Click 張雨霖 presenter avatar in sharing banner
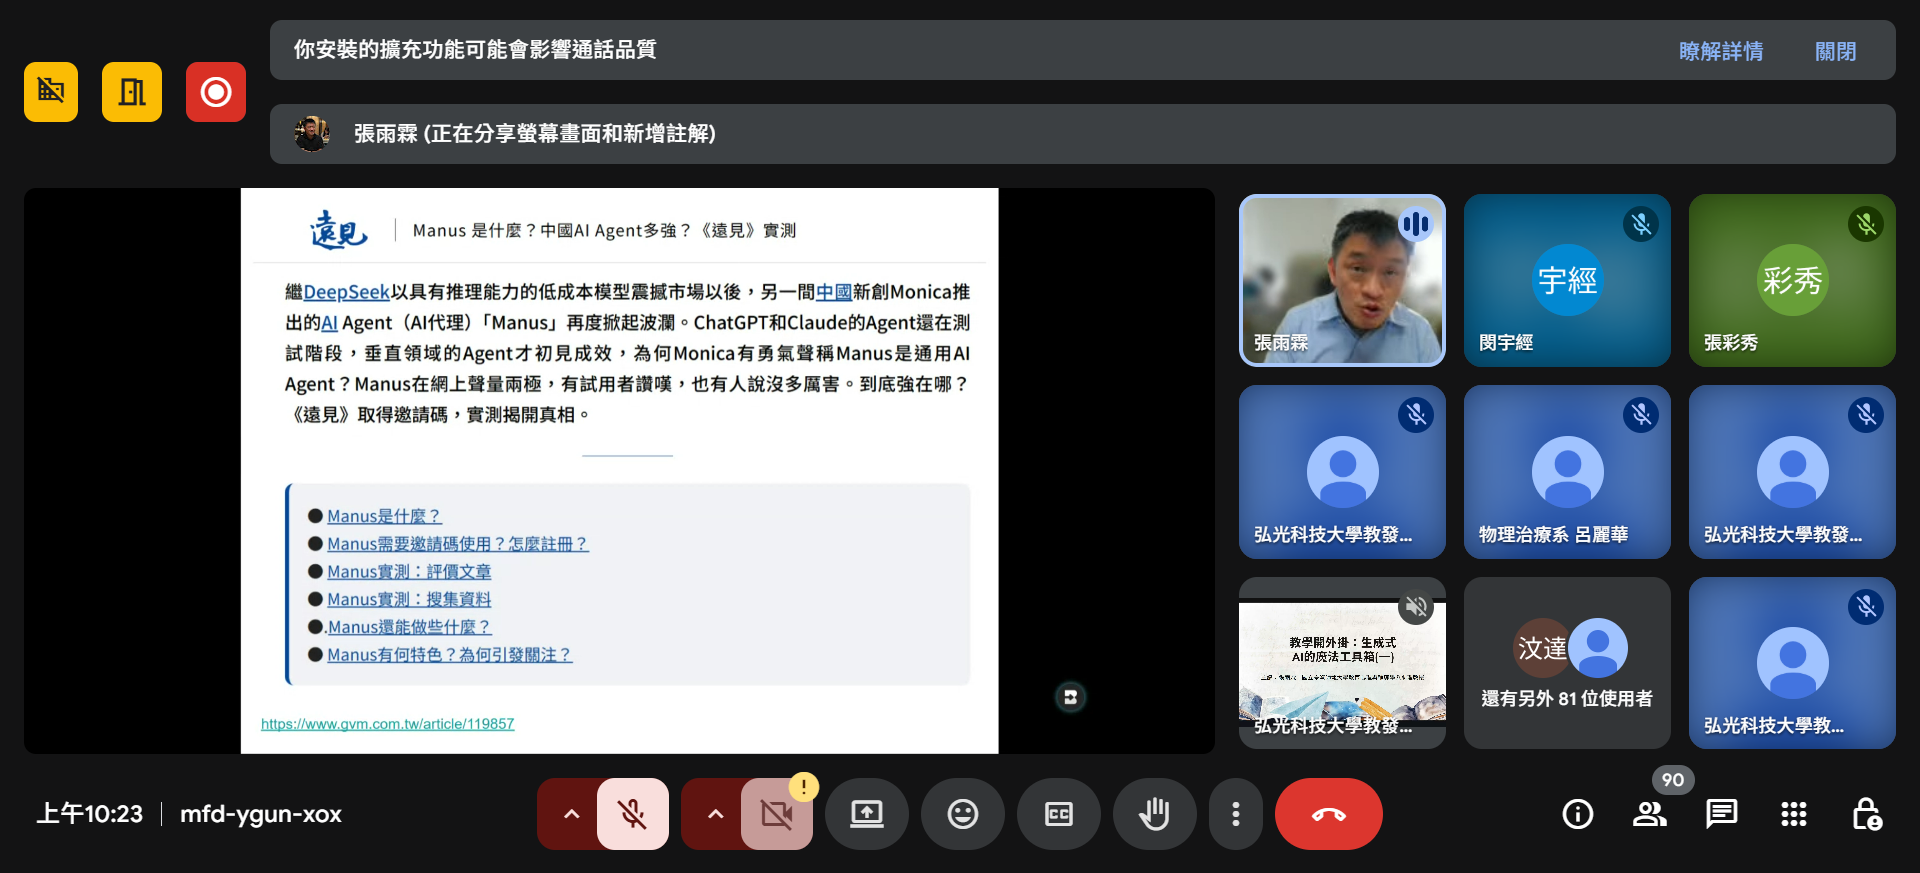 click(312, 134)
